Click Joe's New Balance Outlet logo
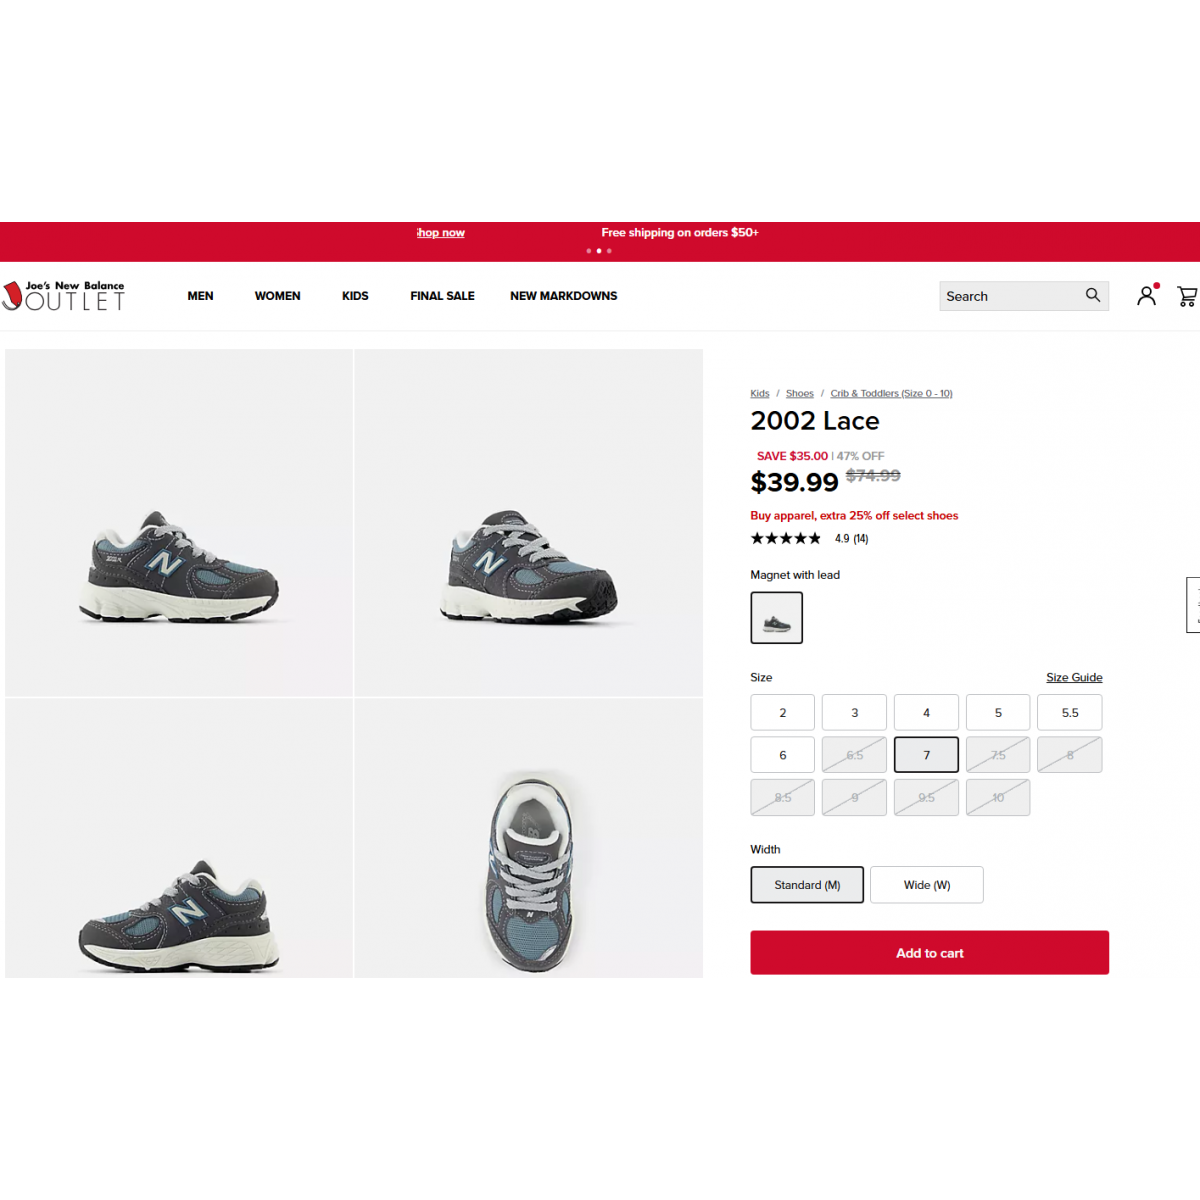The image size is (1200, 1200). (63, 296)
